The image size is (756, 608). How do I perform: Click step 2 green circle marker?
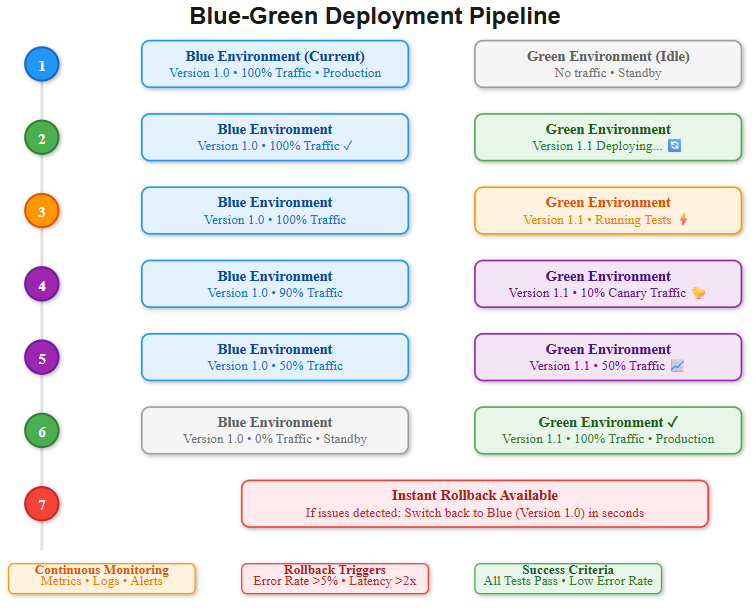click(42, 138)
